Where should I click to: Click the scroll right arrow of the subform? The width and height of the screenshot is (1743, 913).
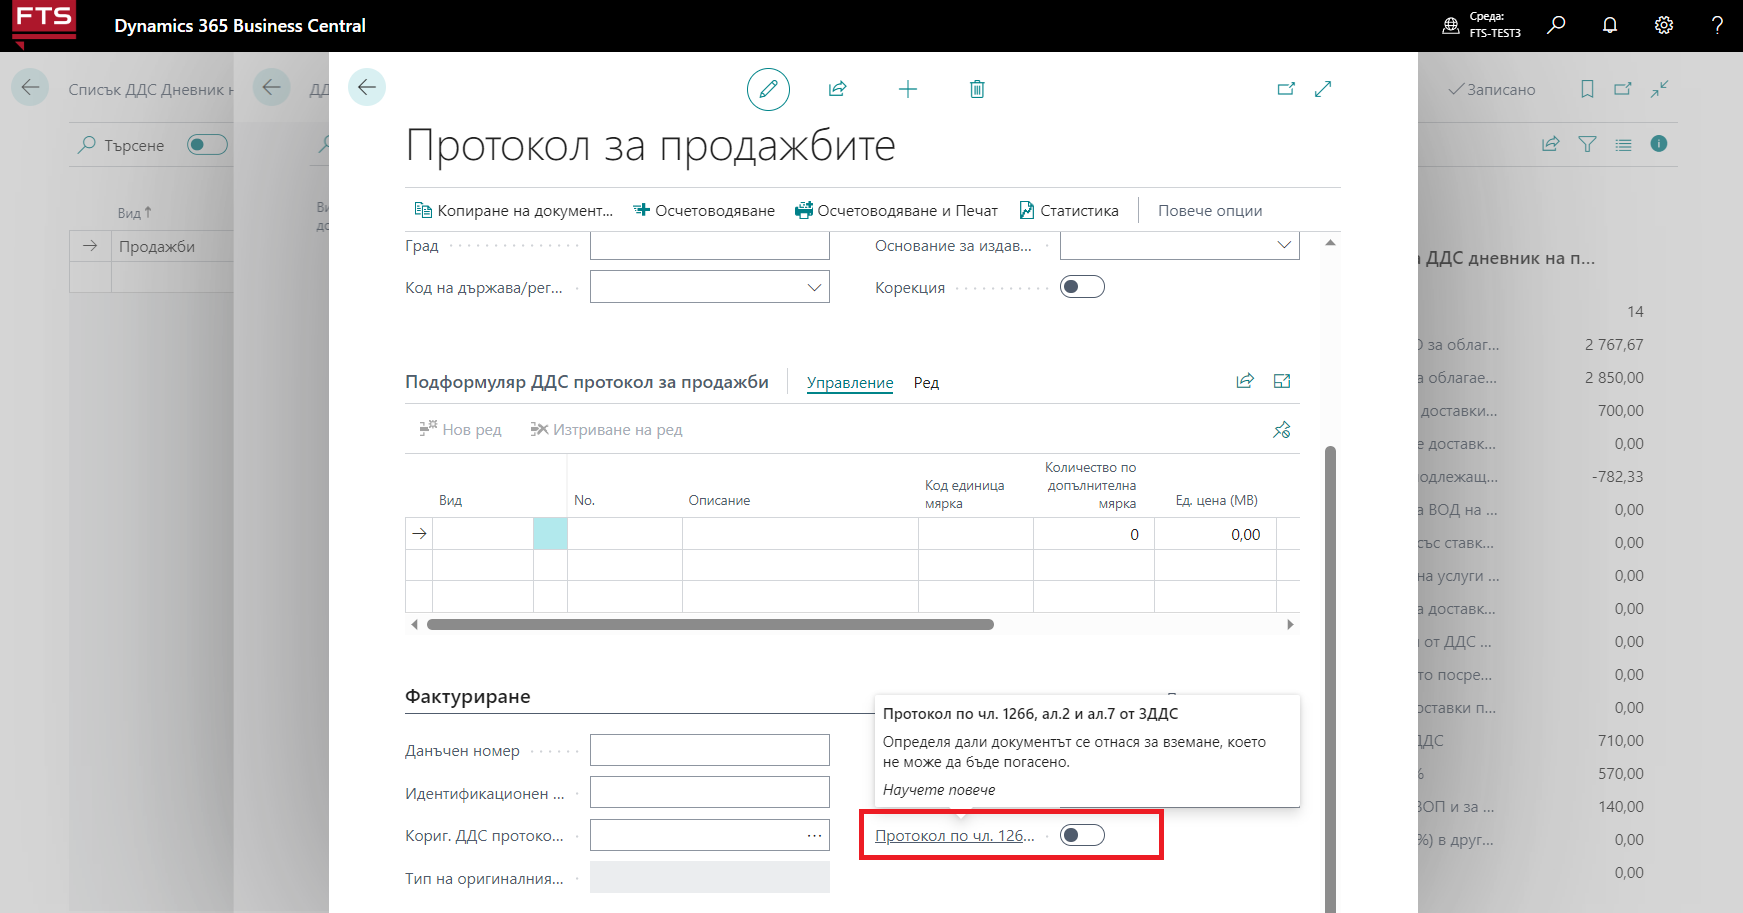click(x=1290, y=624)
